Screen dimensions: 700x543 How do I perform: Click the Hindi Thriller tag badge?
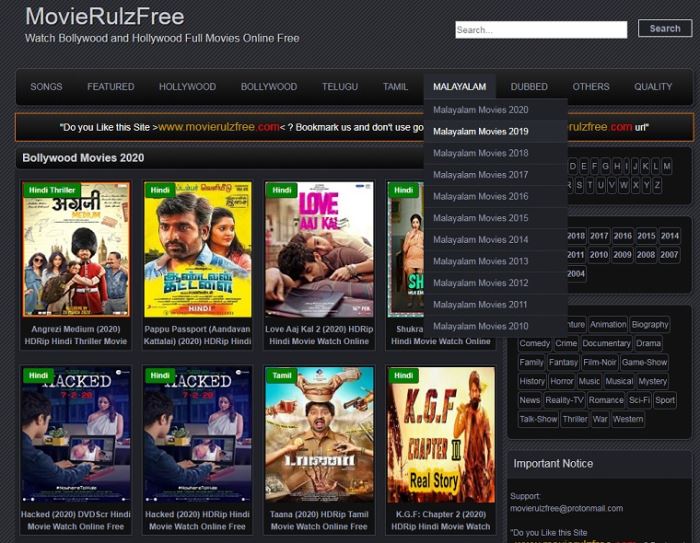[52, 190]
